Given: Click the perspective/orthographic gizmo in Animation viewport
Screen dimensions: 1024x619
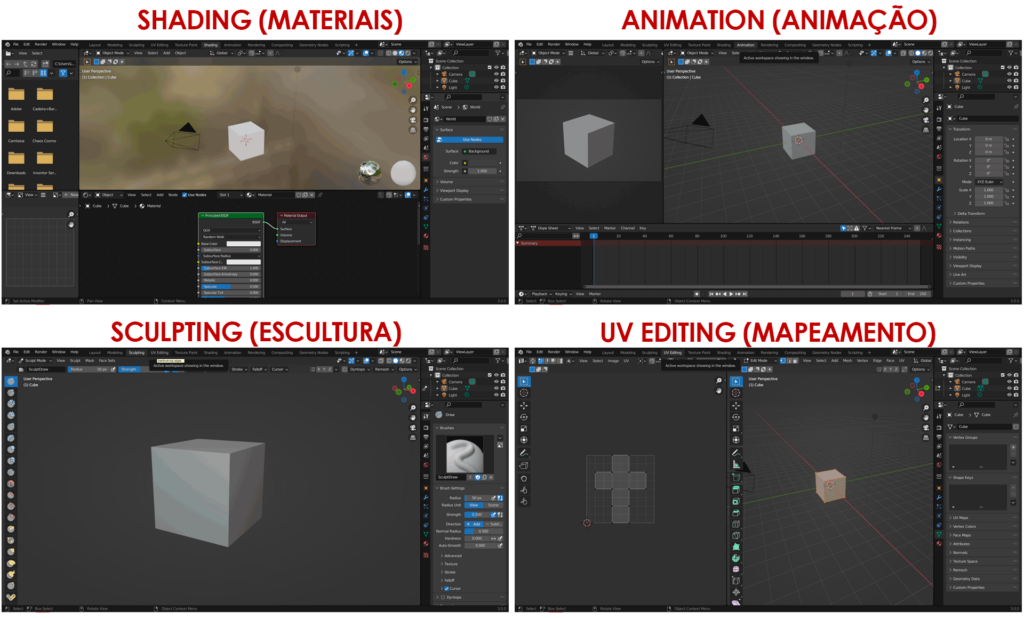Looking at the screenshot, I should (x=926, y=130).
